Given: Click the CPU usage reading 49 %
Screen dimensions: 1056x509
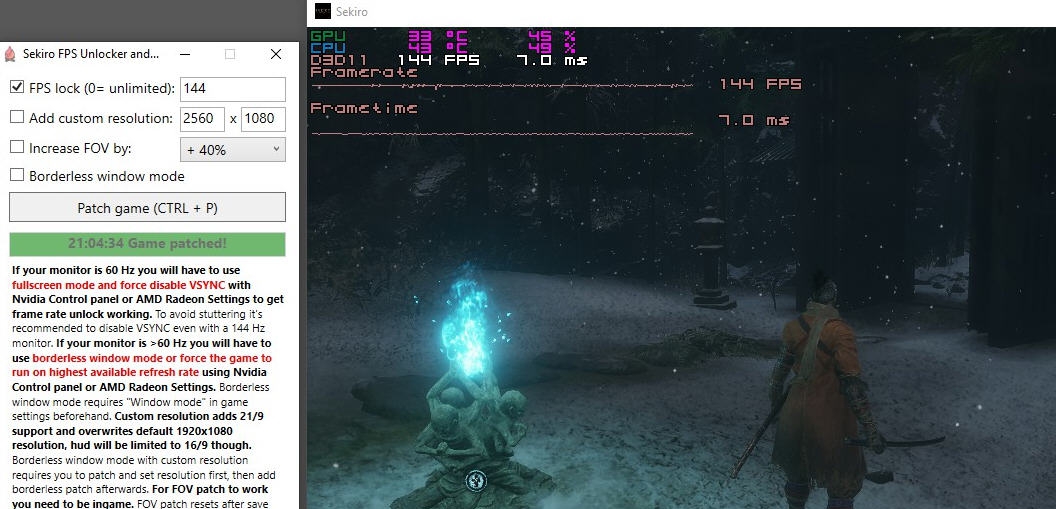Looking at the screenshot, I should 552,48.
